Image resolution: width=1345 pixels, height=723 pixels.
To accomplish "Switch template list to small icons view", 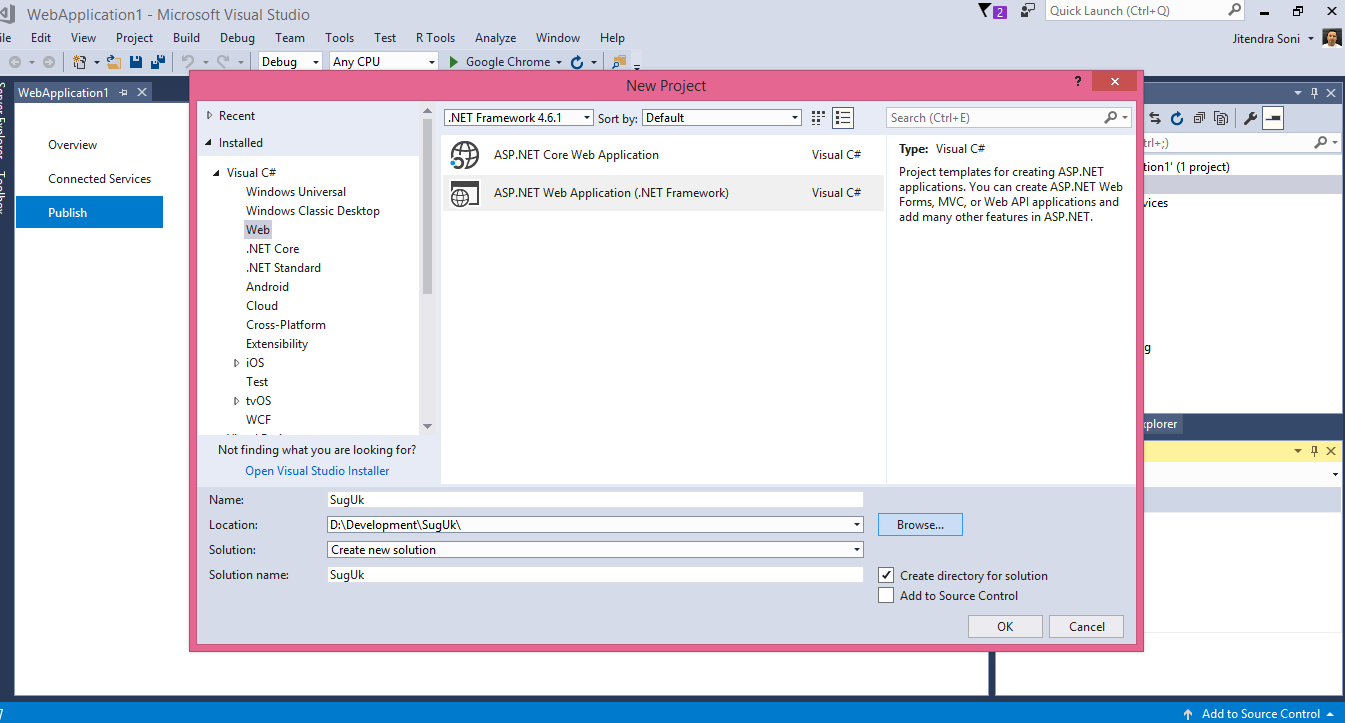I will coord(818,118).
